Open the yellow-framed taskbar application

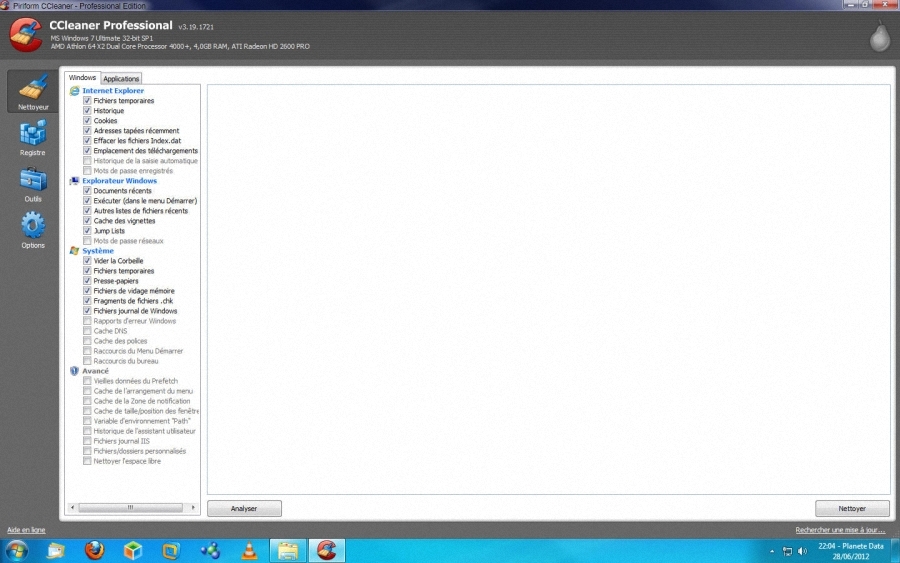pyautogui.click(x=171, y=551)
